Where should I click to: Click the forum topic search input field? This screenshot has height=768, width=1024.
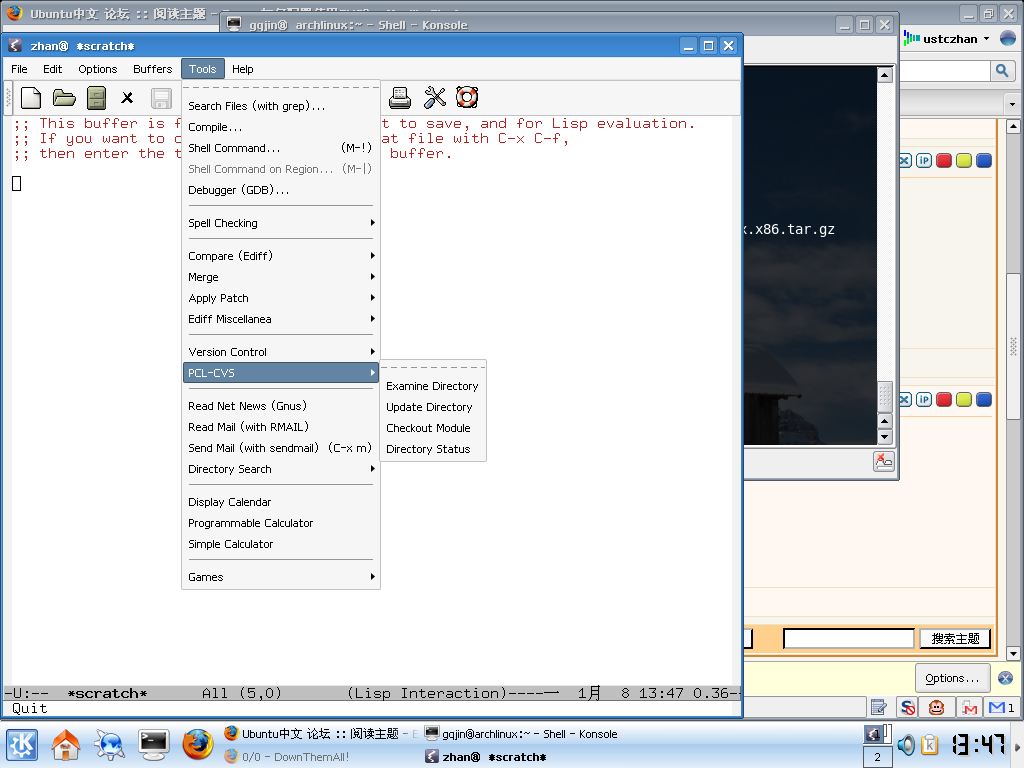[848, 639]
